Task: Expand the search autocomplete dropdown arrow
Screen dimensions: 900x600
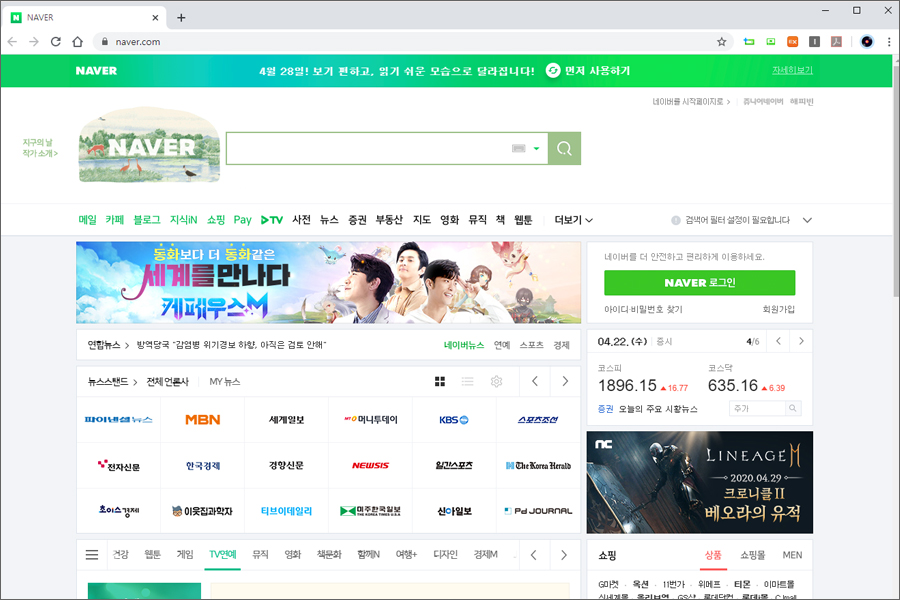Action: click(x=536, y=149)
